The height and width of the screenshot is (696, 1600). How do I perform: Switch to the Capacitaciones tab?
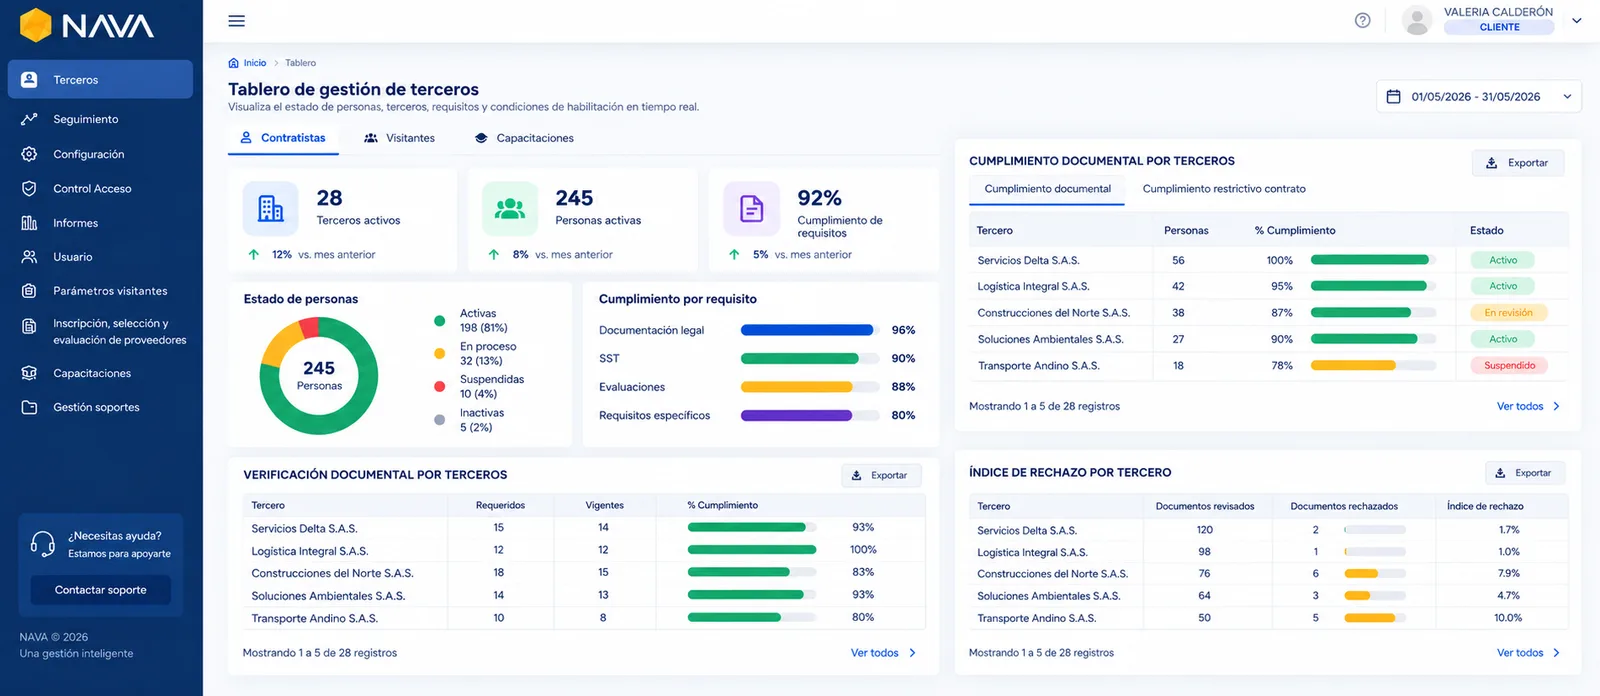click(524, 138)
